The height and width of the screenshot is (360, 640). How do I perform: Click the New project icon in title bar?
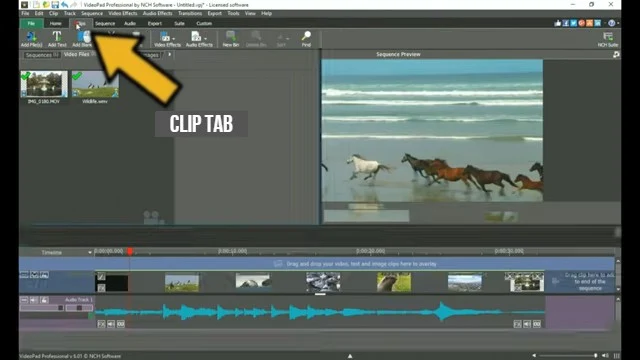36,4
